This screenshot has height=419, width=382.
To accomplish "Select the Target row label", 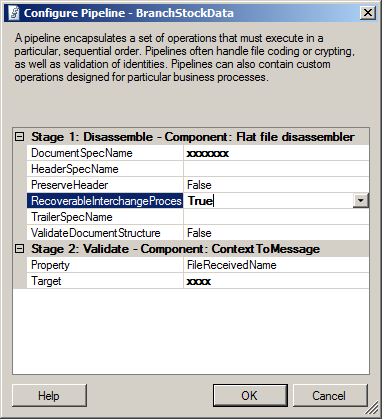I will pyautogui.click(x=105, y=281).
